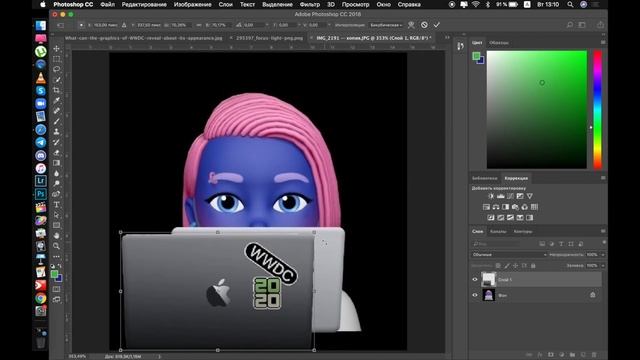Screen dimensions: 640x360
Task: Select the Eraser tool
Action: coord(56,153)
